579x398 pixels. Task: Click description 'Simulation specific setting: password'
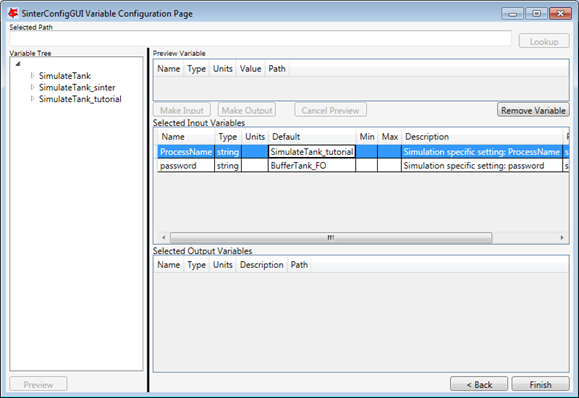[x=482, y=165]
